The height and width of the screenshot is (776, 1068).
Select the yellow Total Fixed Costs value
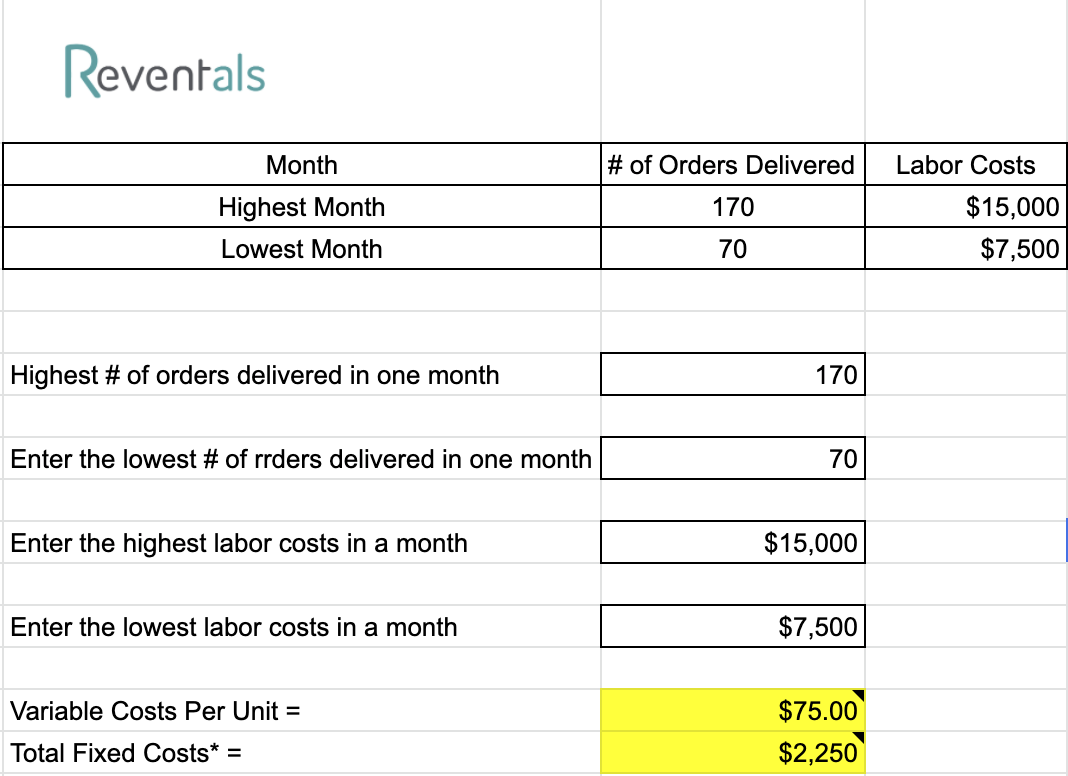tap(732, 753)
